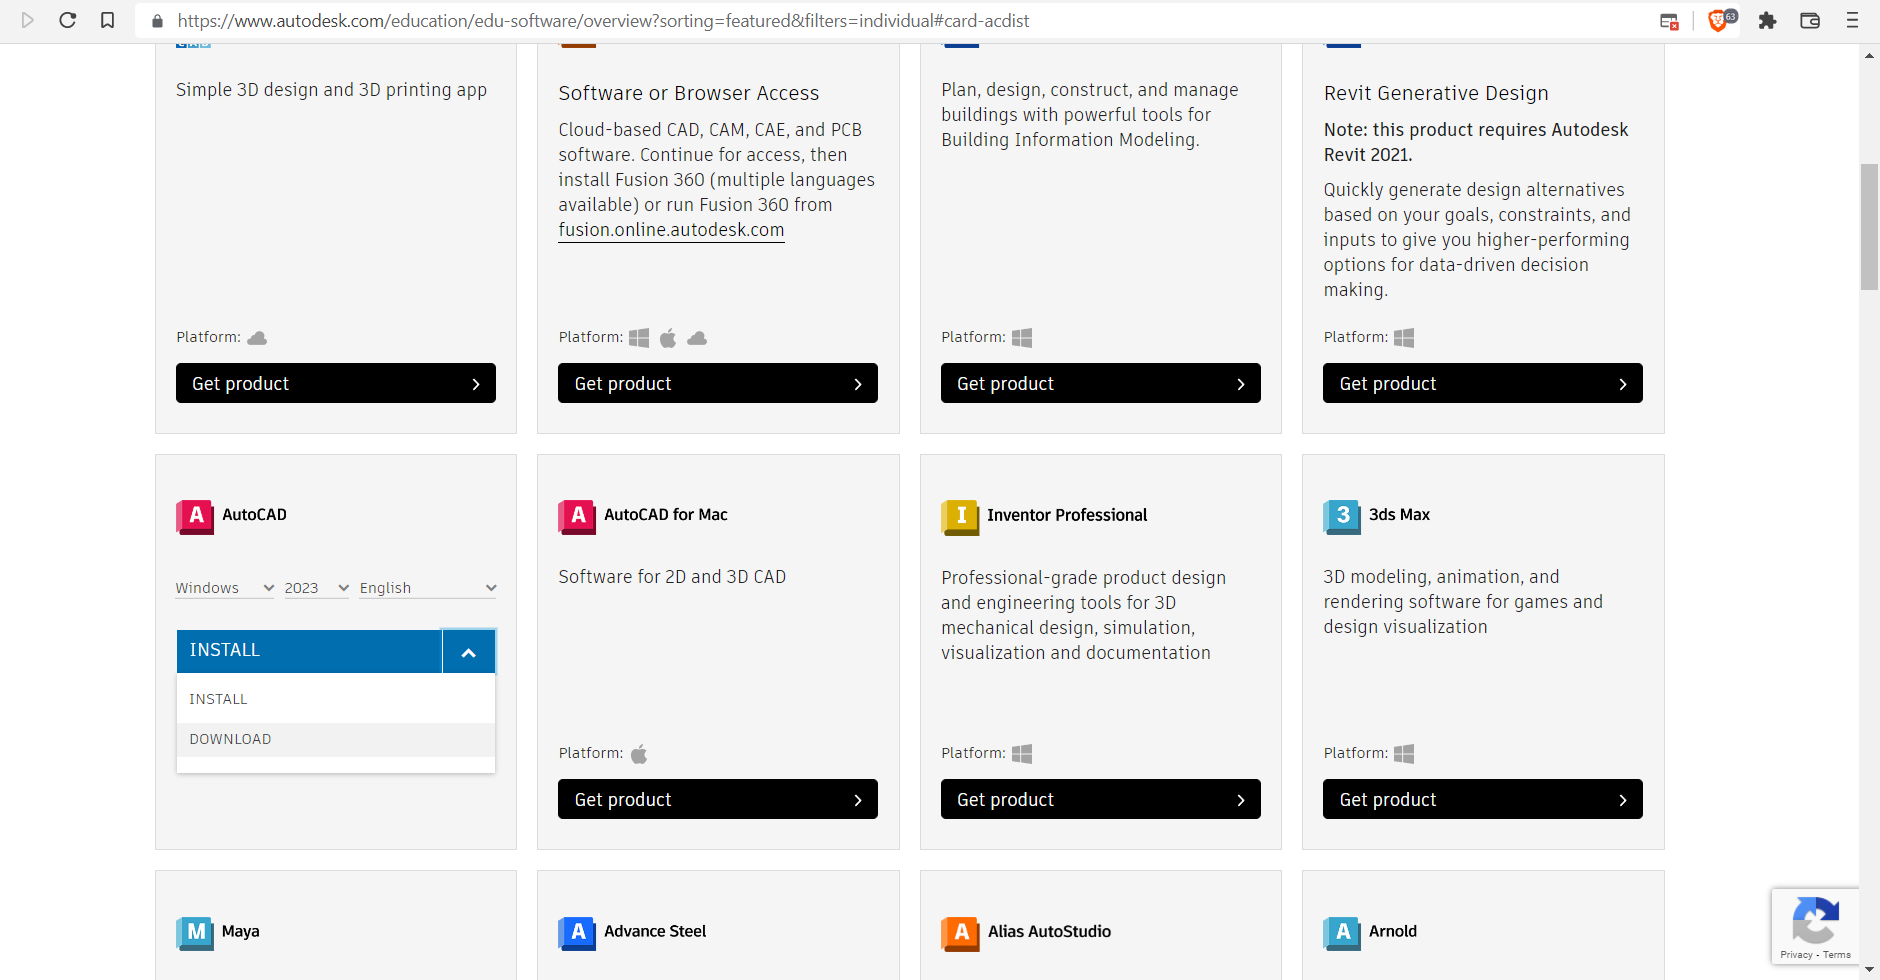Click the Inventor Professional title
The width and height of the screenshot is (1880, 980).
(1067, 515)
